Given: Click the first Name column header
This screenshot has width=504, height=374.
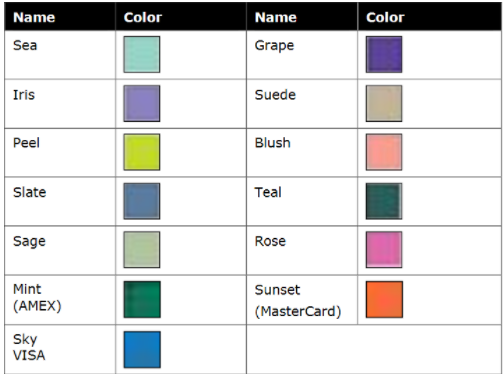Looking at the screenshot, I should [34, 17].
